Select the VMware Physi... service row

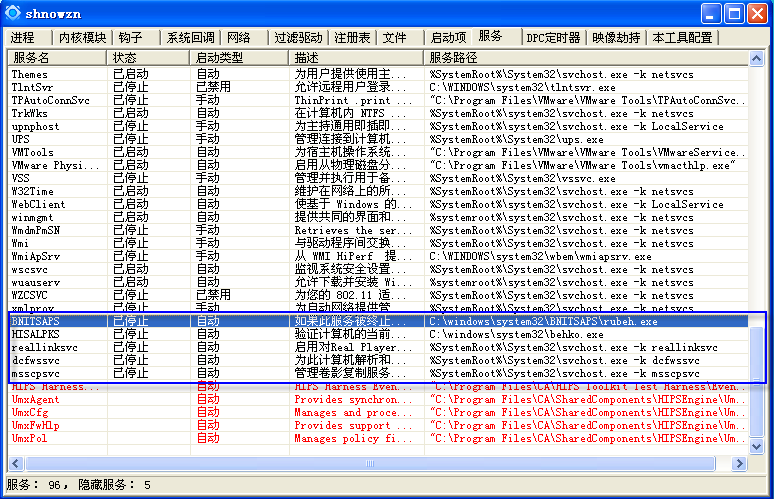pos(378,165)
